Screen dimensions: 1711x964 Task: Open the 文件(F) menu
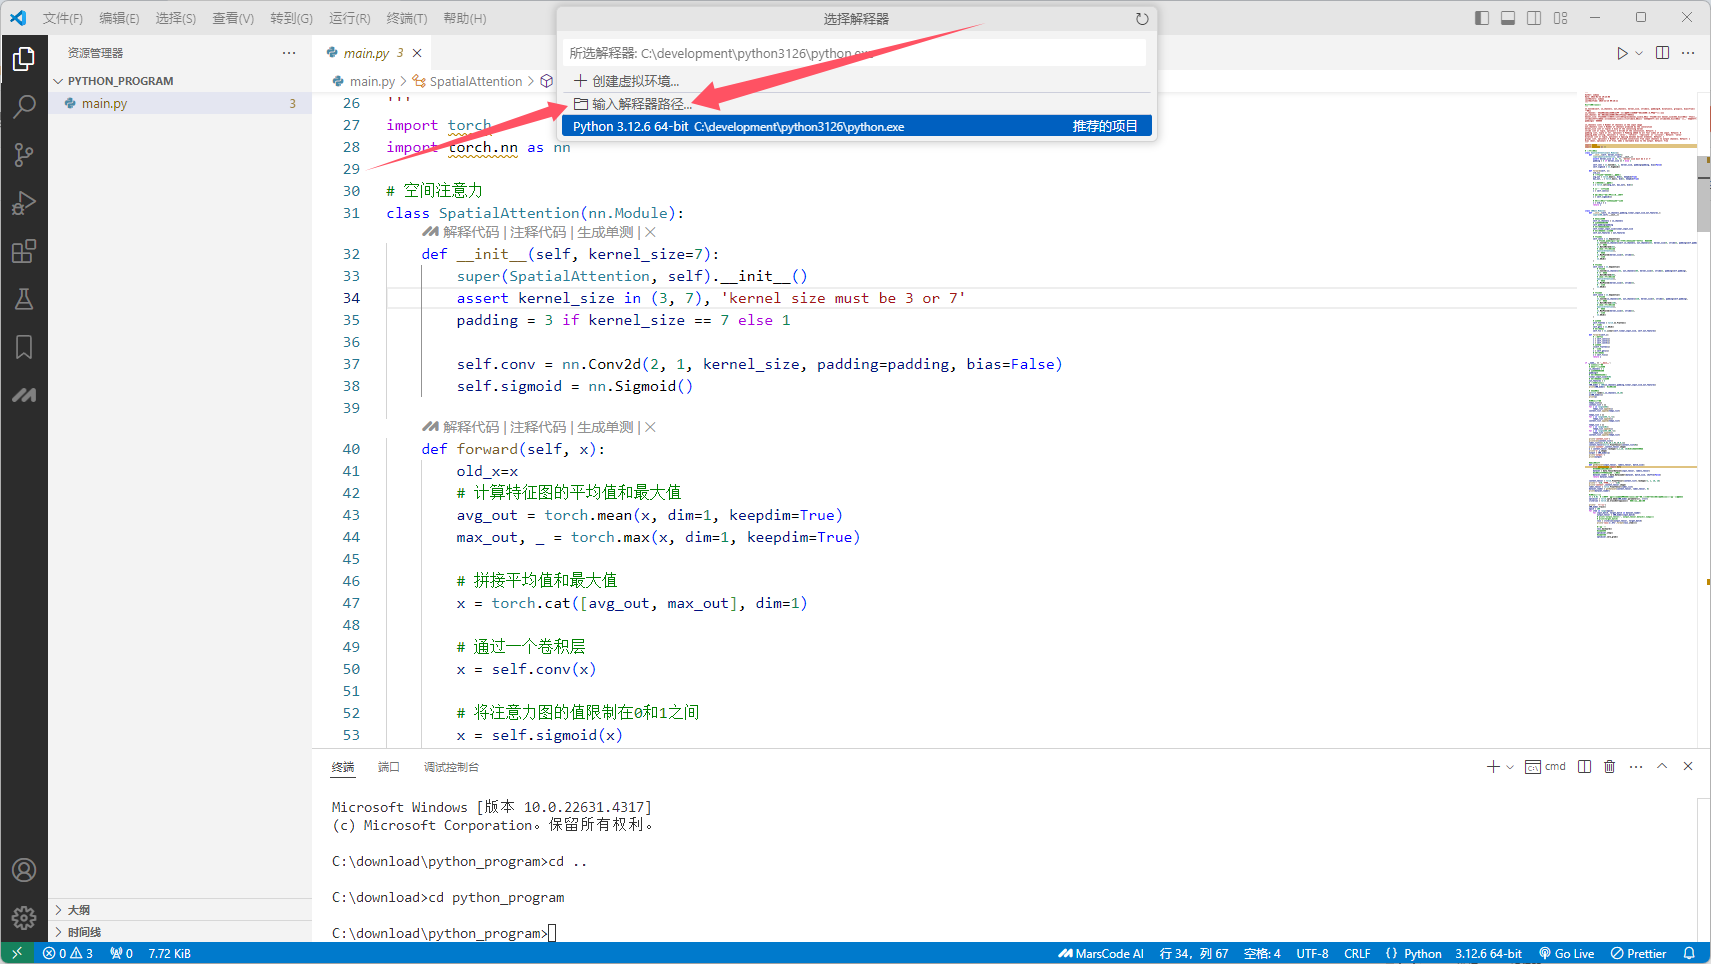[63, 18]
